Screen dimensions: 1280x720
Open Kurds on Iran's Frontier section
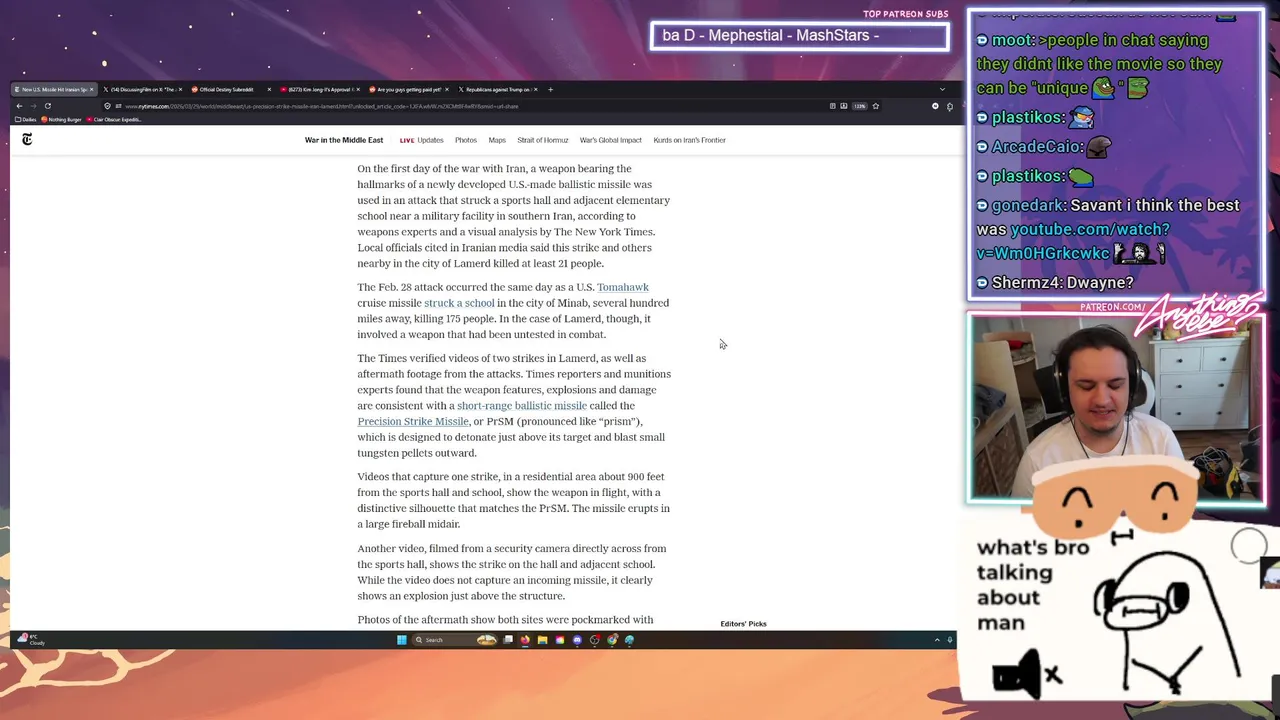coord(689,140)
